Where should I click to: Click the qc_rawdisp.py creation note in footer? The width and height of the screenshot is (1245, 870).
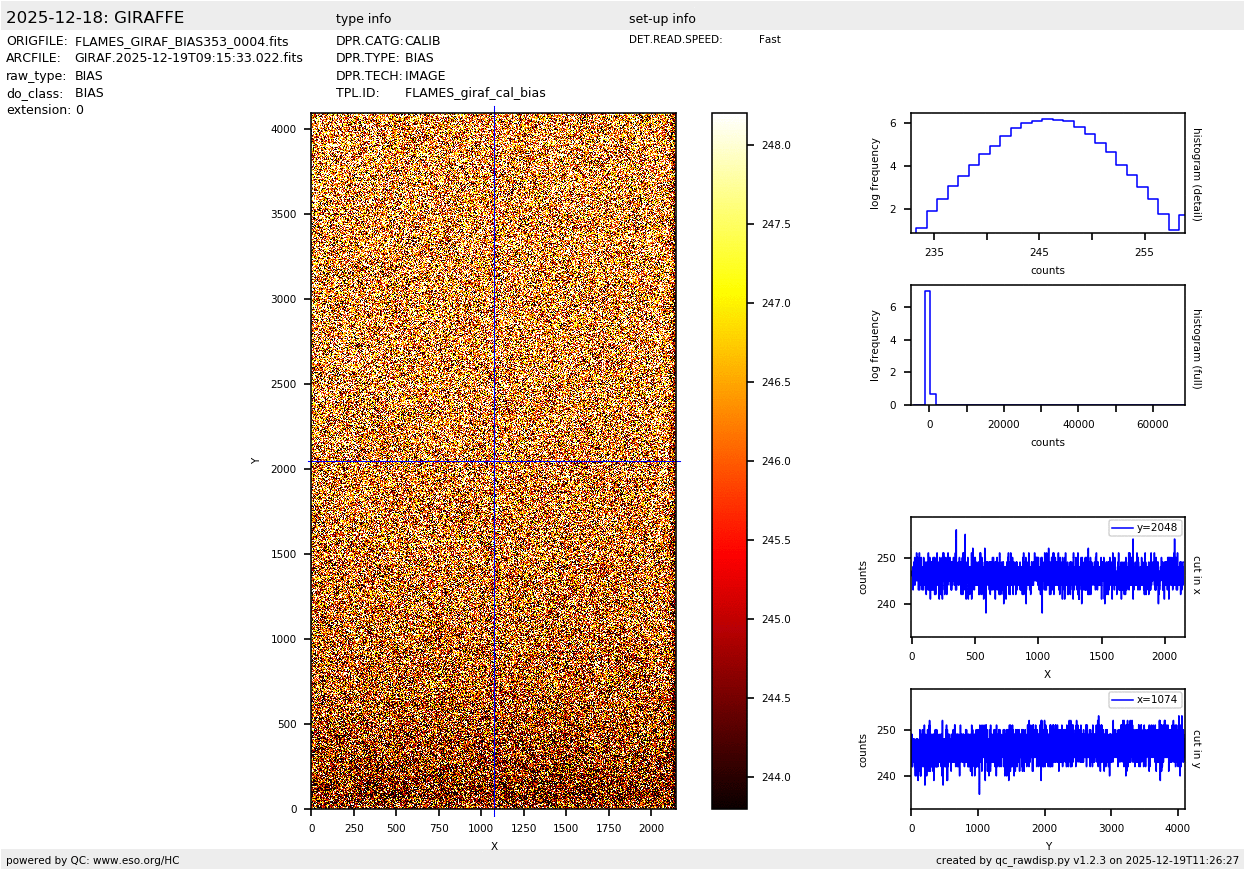click(1087, 860)
